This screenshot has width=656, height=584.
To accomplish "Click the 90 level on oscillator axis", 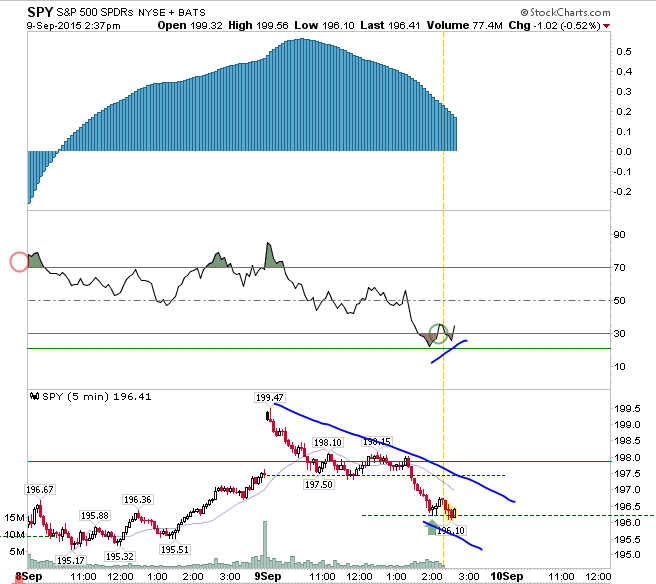I will [x=620, y=234].
